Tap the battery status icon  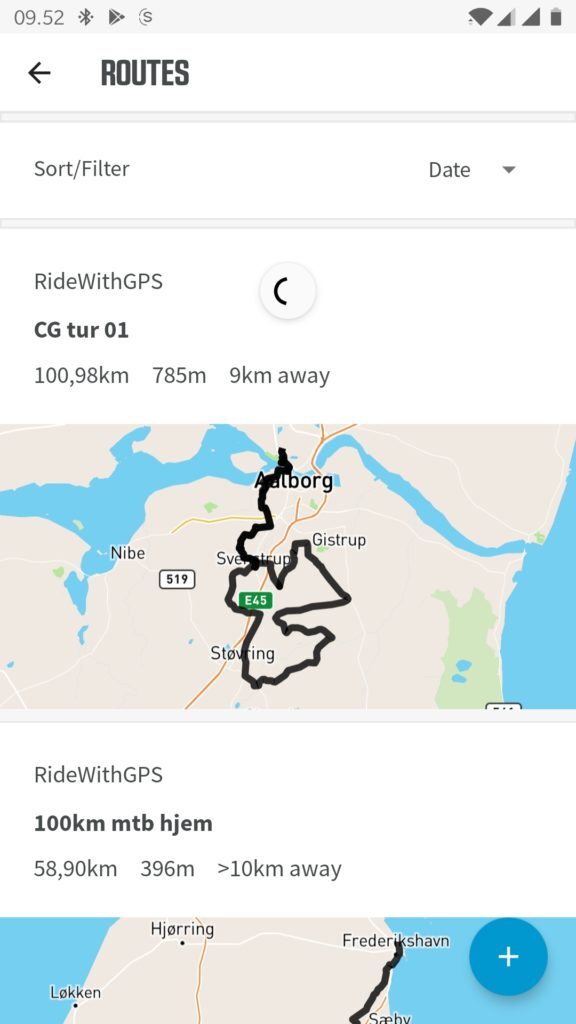click(556, 17)
